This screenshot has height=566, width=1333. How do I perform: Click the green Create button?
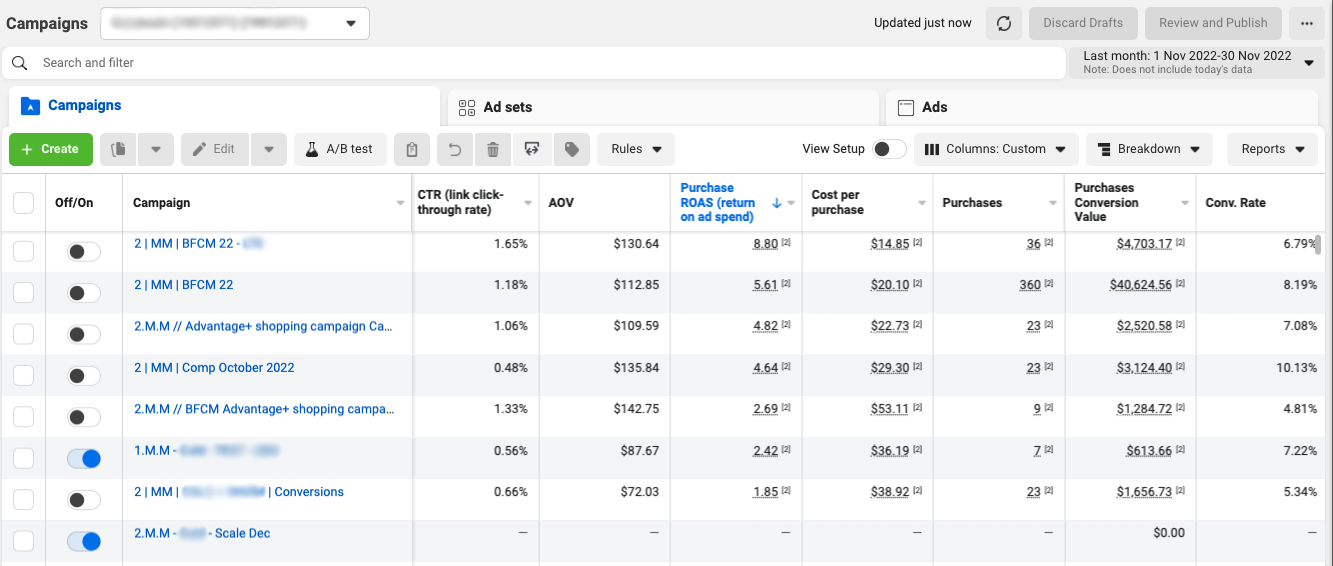51,149
